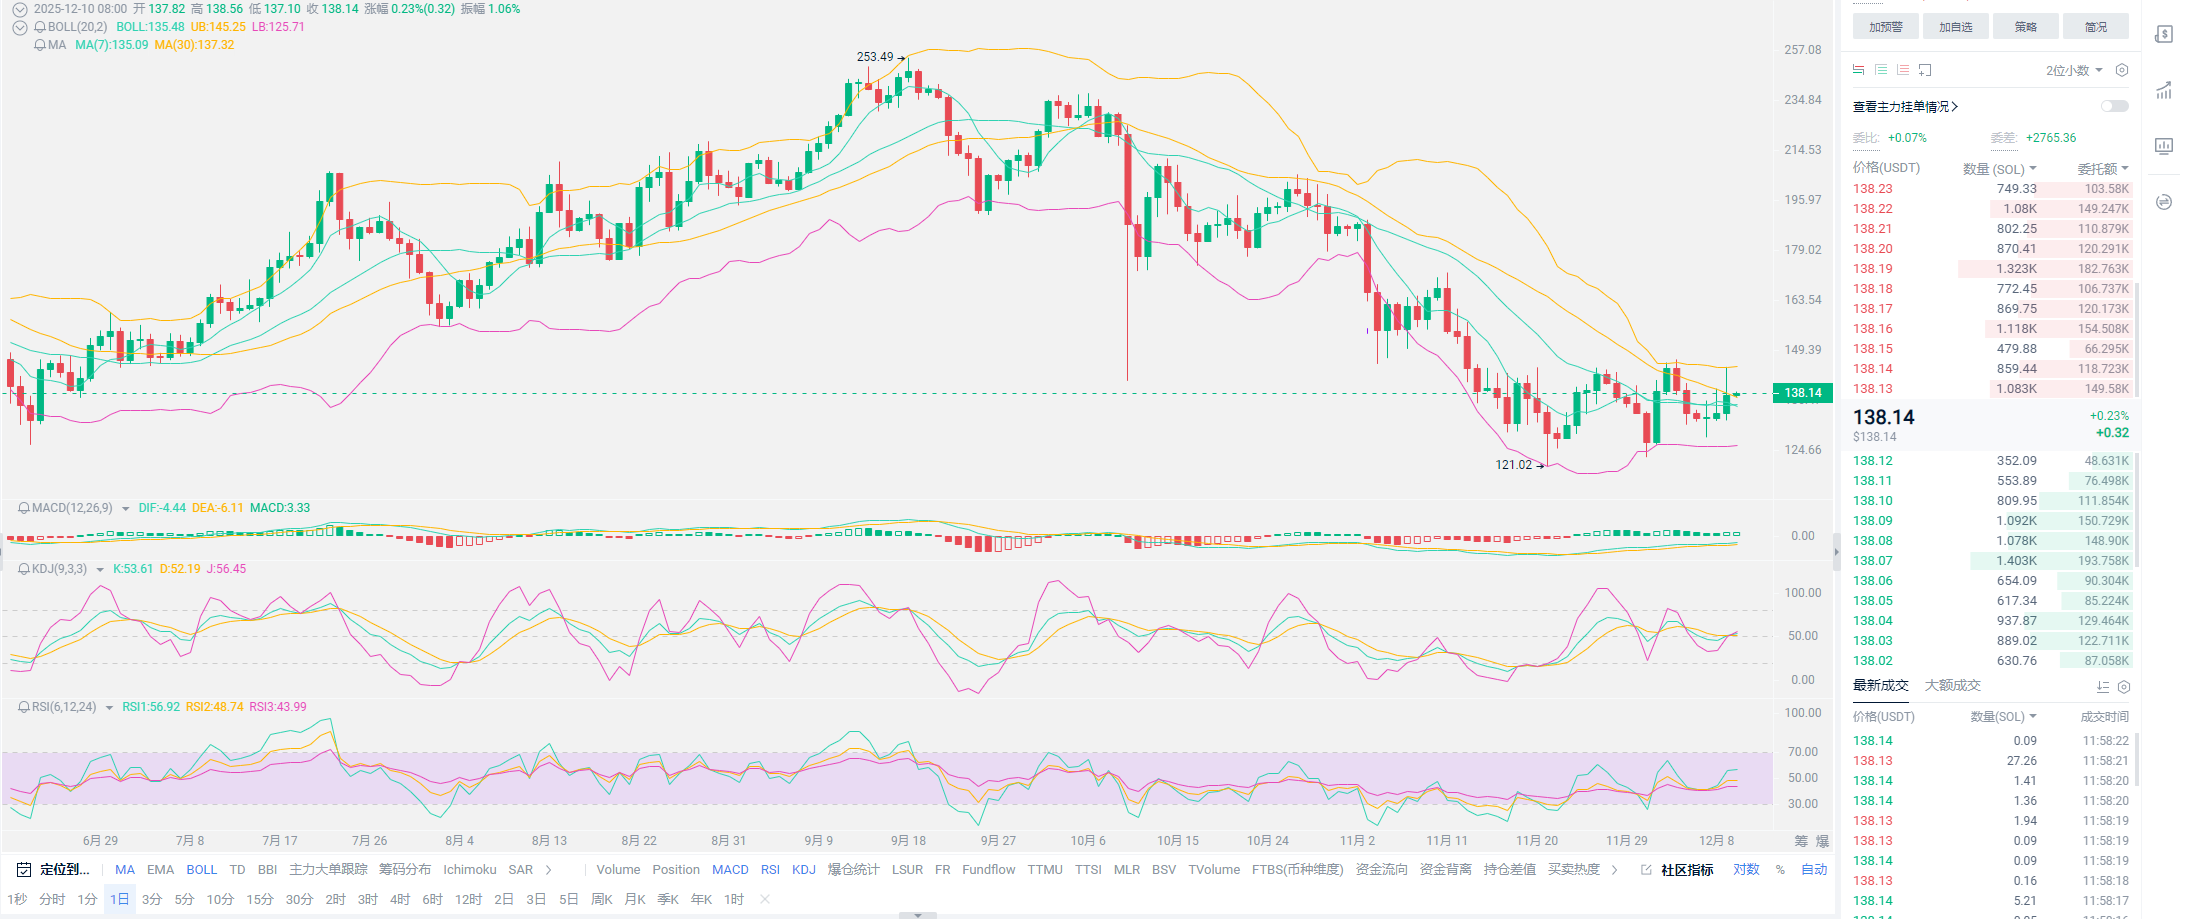Switch to the 大额成交 large trades tab
Viewport: 2185px width, 919px height.
pos(1952,685)
